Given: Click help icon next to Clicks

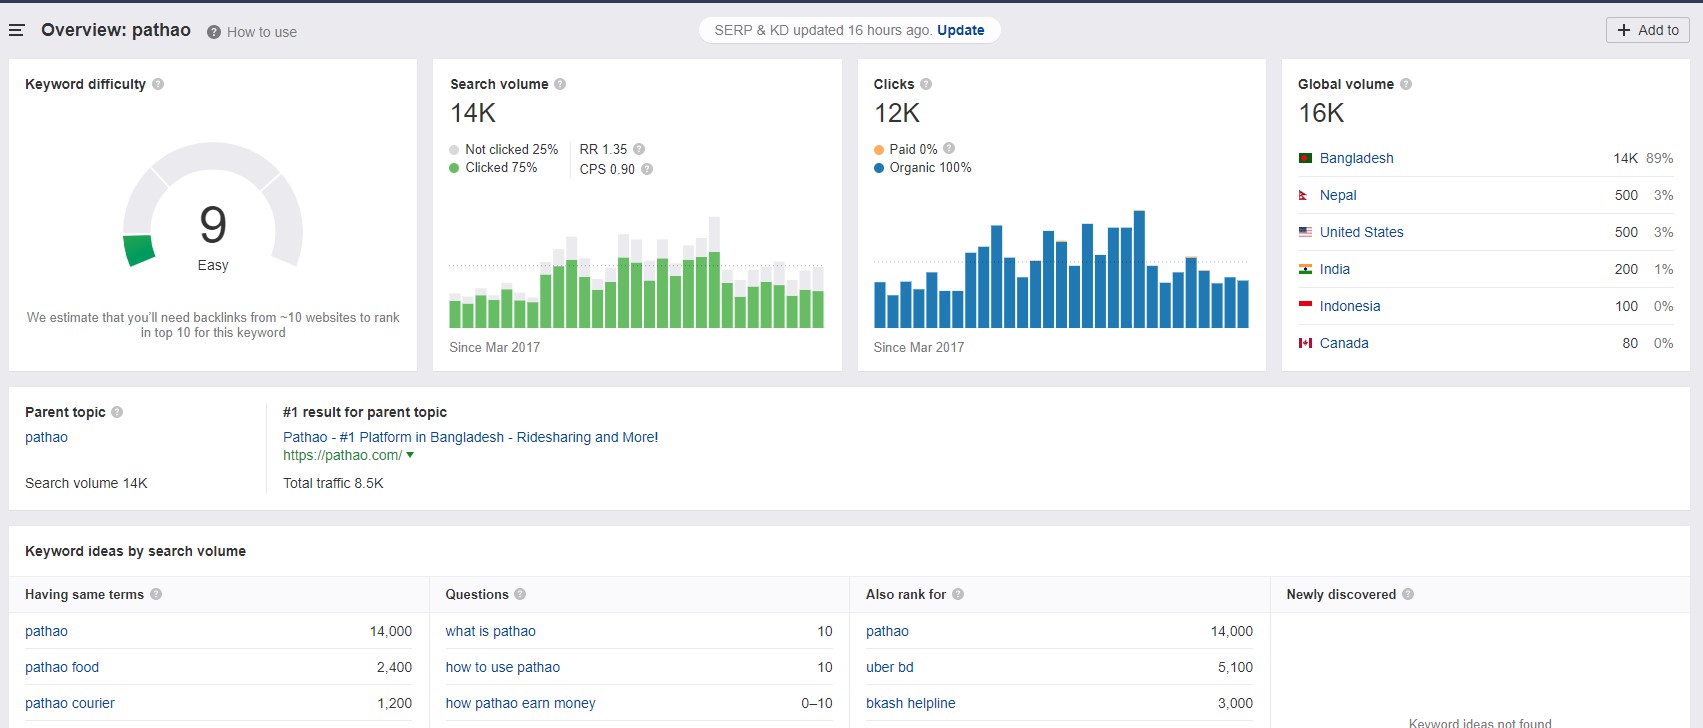Looking at the screenshot, I should pos(926,84).
